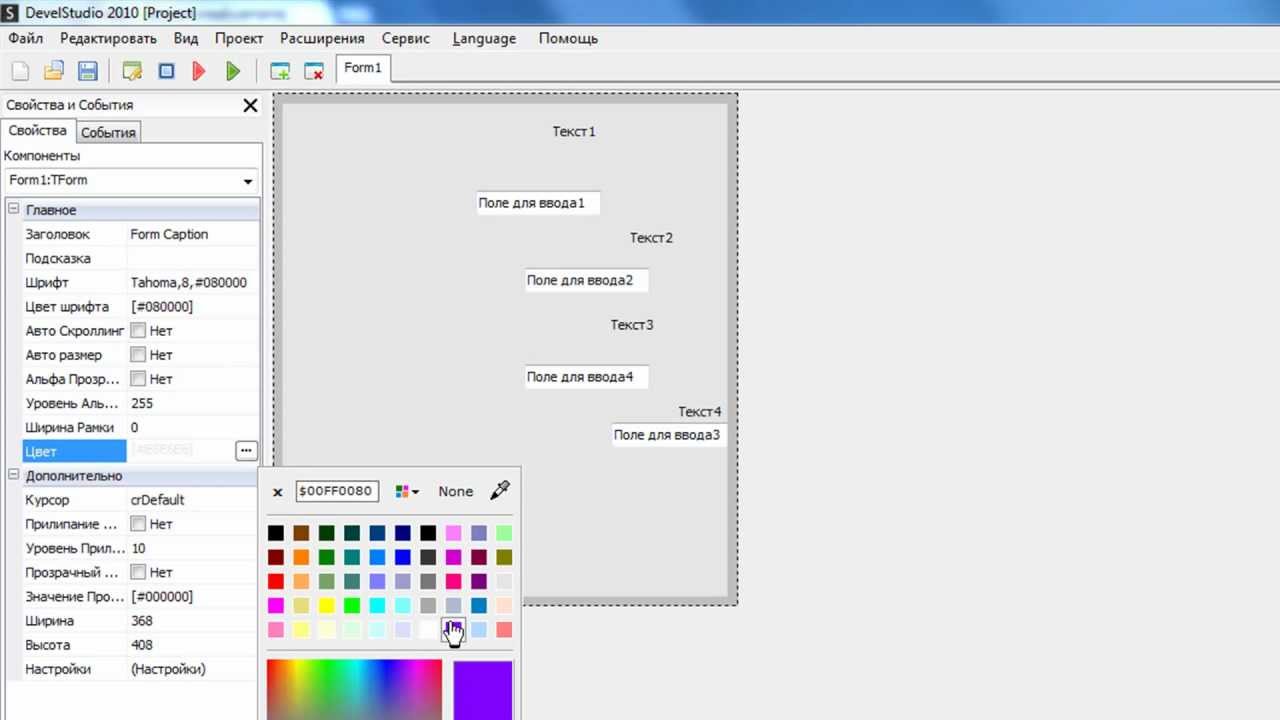The image size is (1280, 720).
Task: Select the Текст4 label on the form
Action: (x=700, y=412)
